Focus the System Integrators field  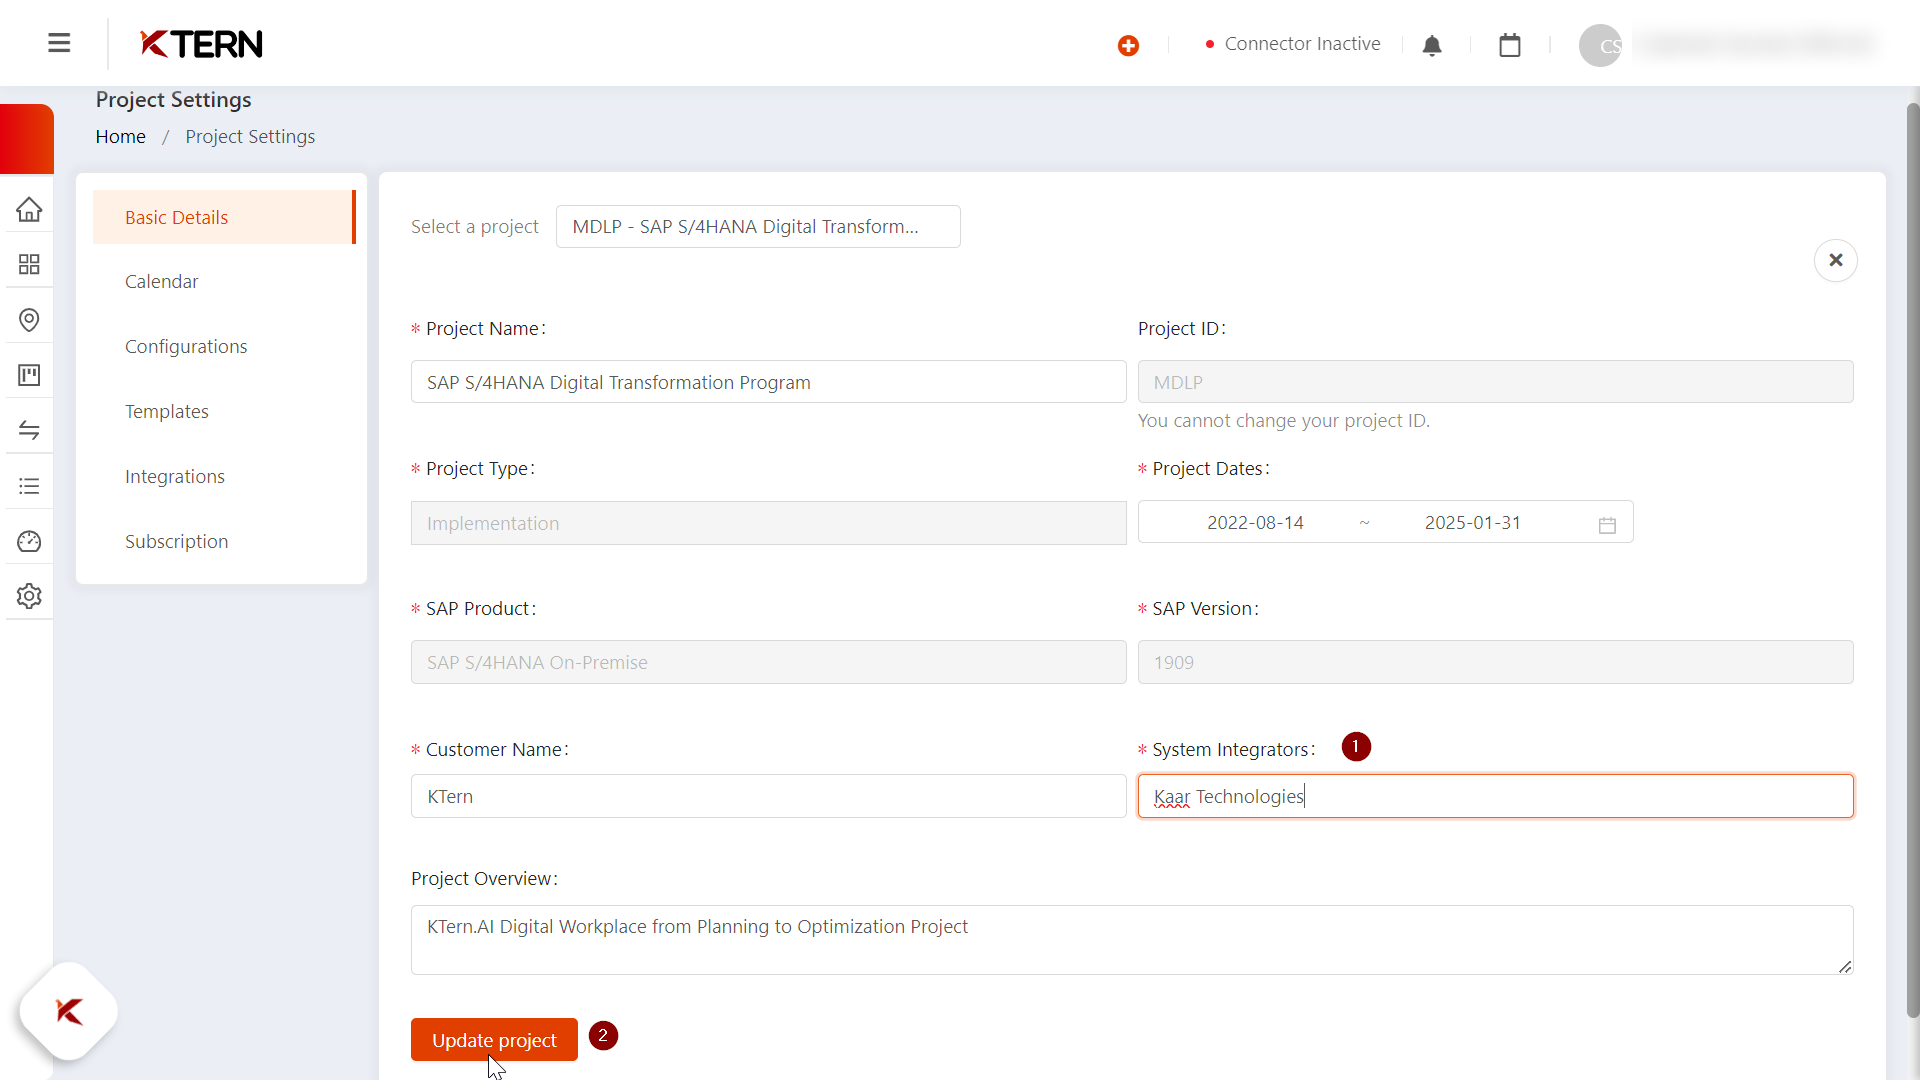pos(1495,796)
